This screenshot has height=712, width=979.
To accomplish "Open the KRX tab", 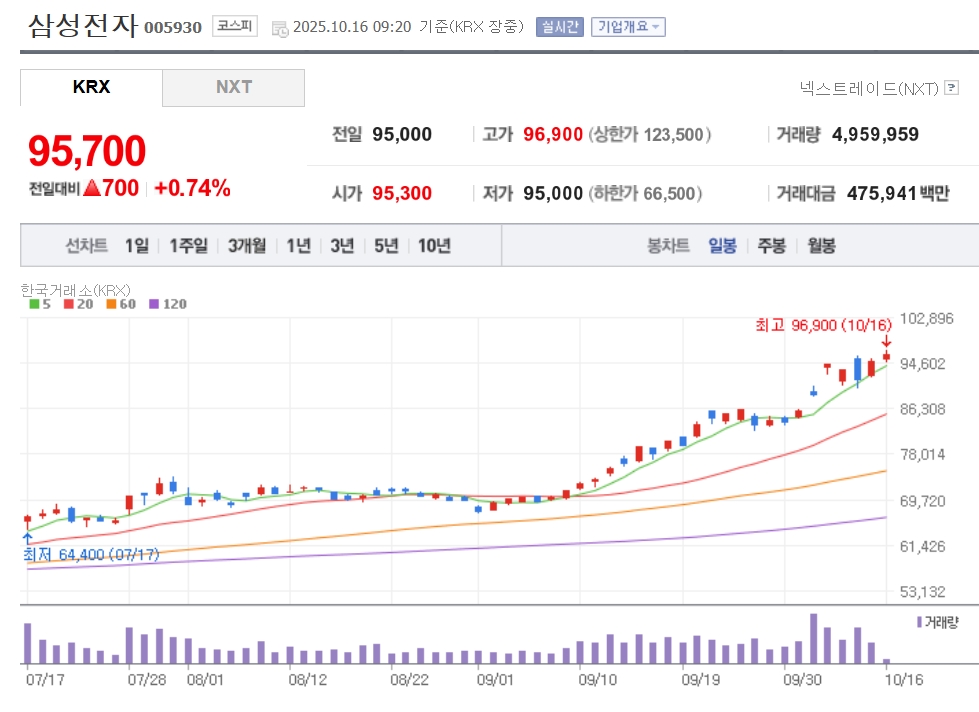I will [x=91, y=87].
